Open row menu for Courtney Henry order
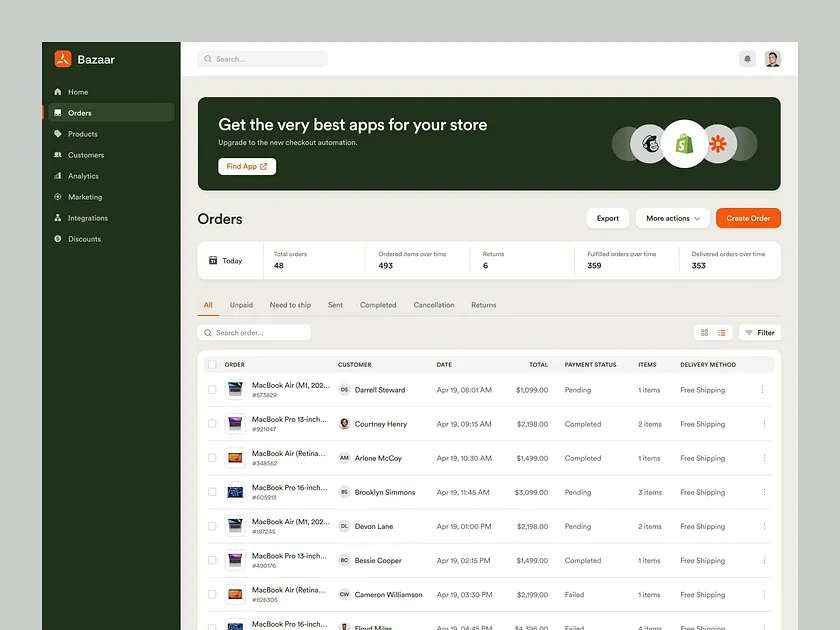Screen dimensions: 840x630 [x=764, y=424]
